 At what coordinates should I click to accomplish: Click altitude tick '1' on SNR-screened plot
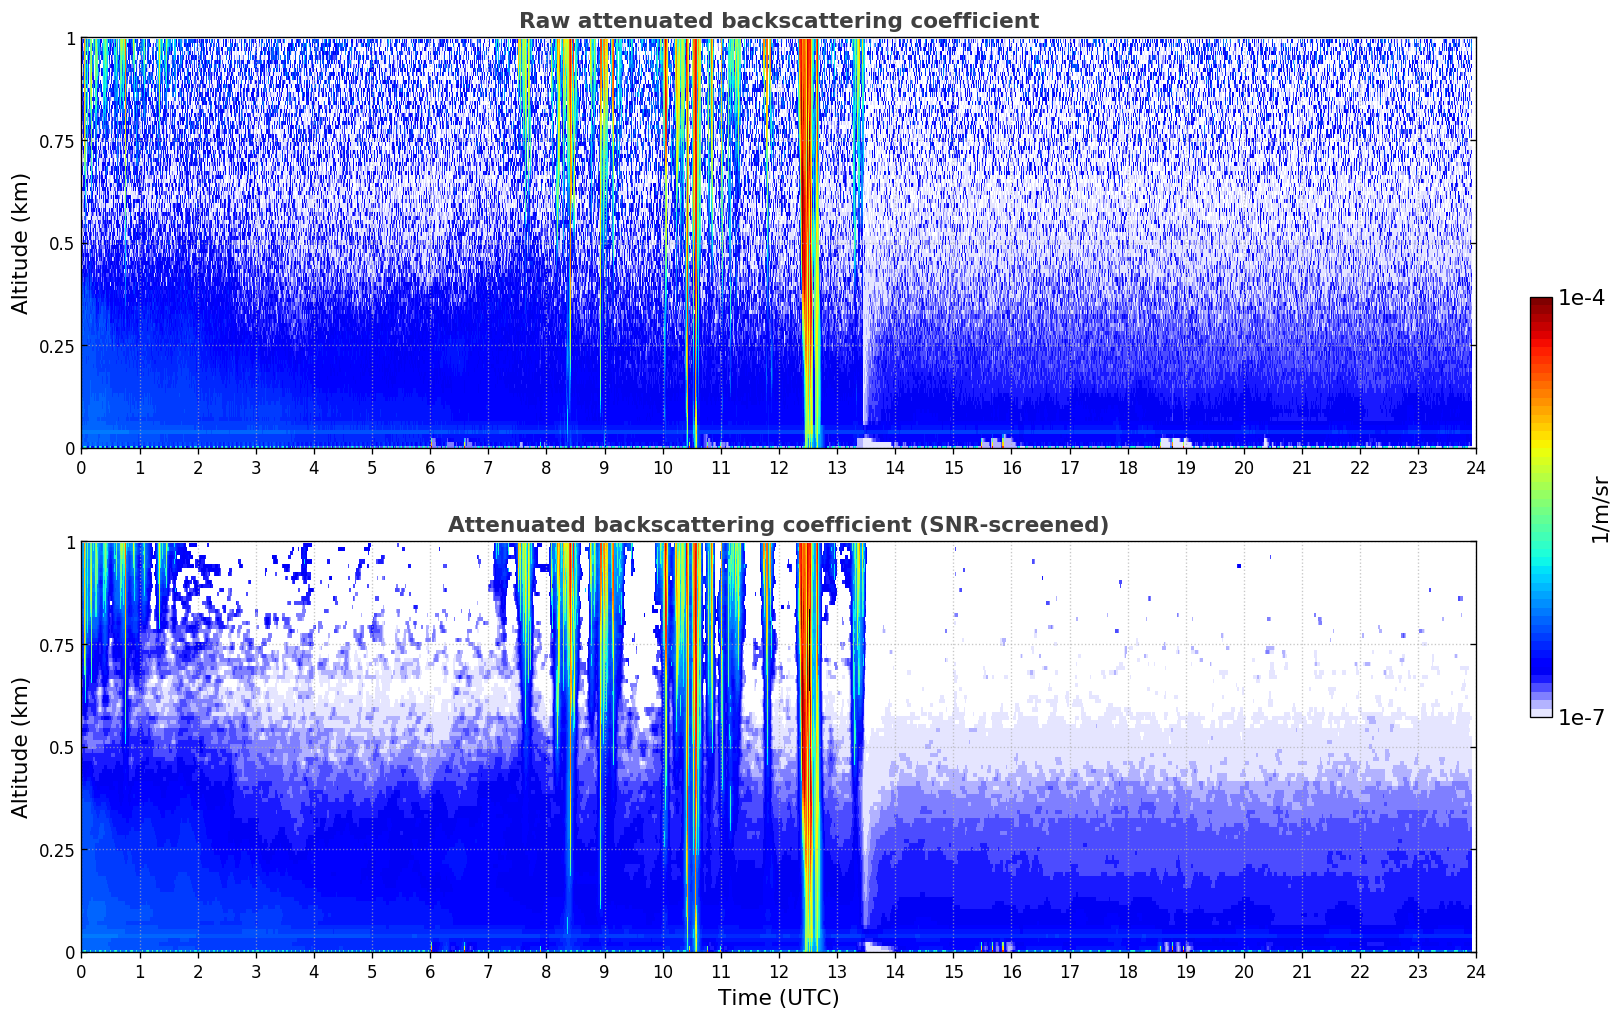point(70,542)
